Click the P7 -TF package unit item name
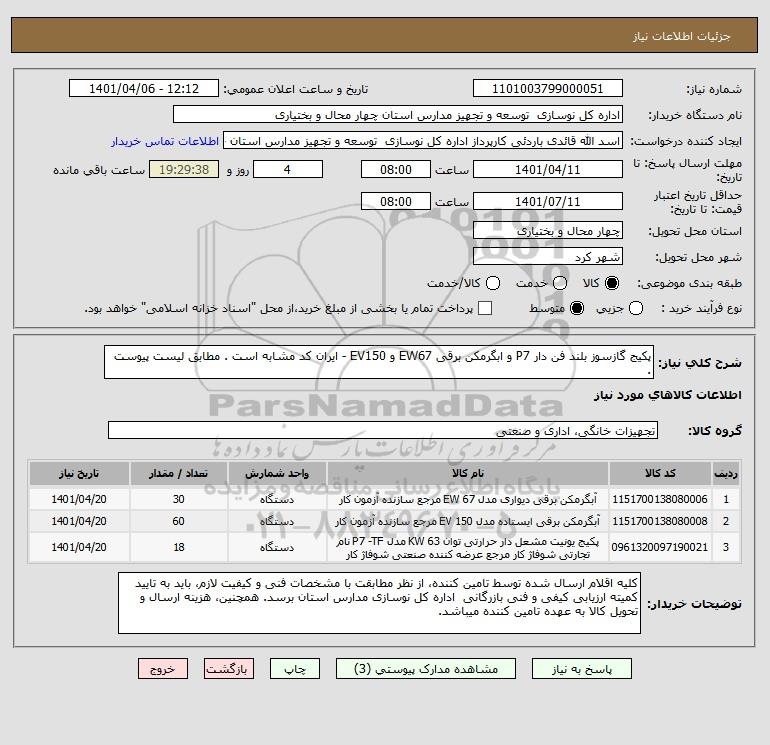Screen dimensions: 770x745 pyautogui.click(x=468, y=547)
